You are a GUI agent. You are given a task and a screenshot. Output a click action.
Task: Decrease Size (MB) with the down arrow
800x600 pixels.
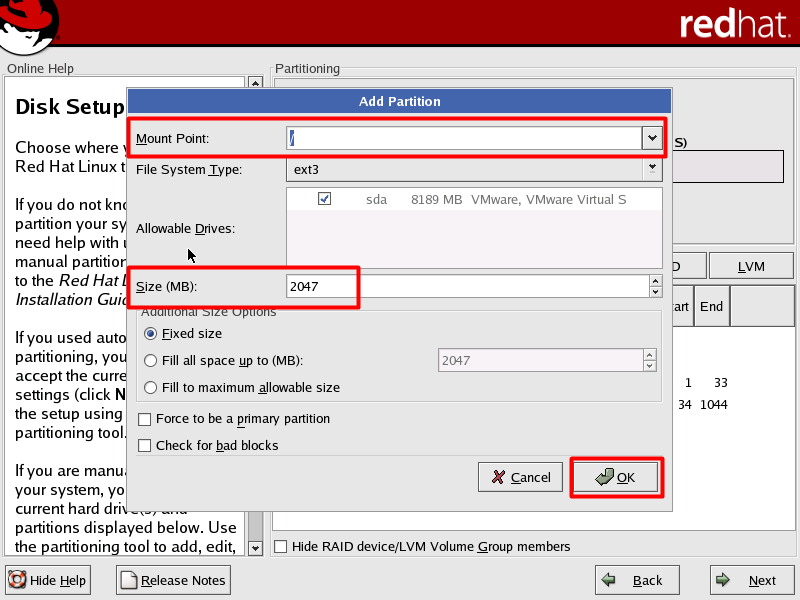pyautogui.click(x=656, y=292)
